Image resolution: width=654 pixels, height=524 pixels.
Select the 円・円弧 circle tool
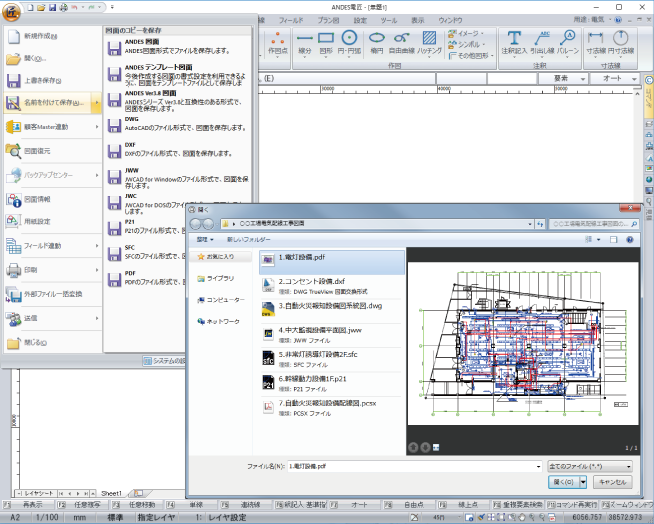[x=350, y=43]
